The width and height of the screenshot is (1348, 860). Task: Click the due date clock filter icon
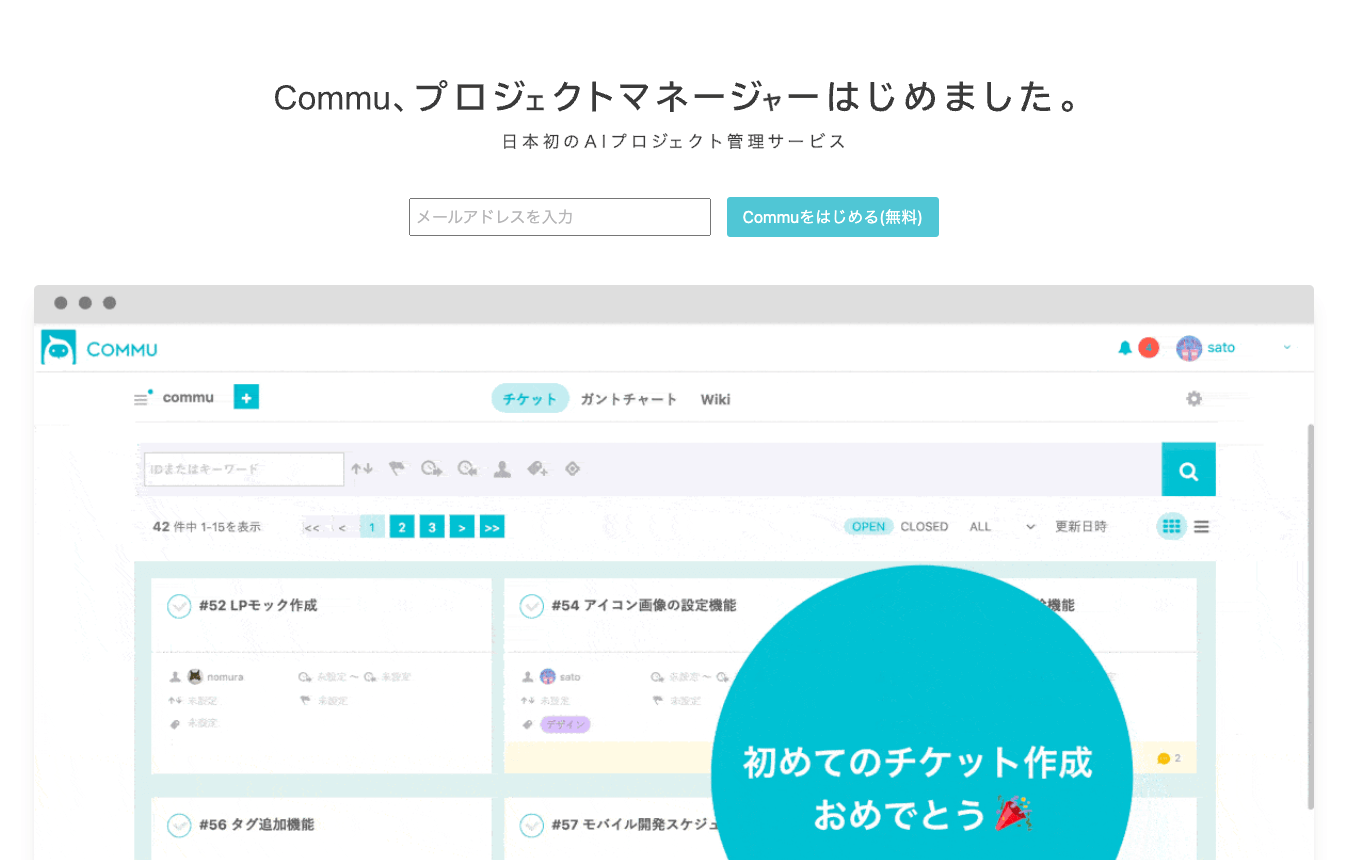tap(467, 468)
